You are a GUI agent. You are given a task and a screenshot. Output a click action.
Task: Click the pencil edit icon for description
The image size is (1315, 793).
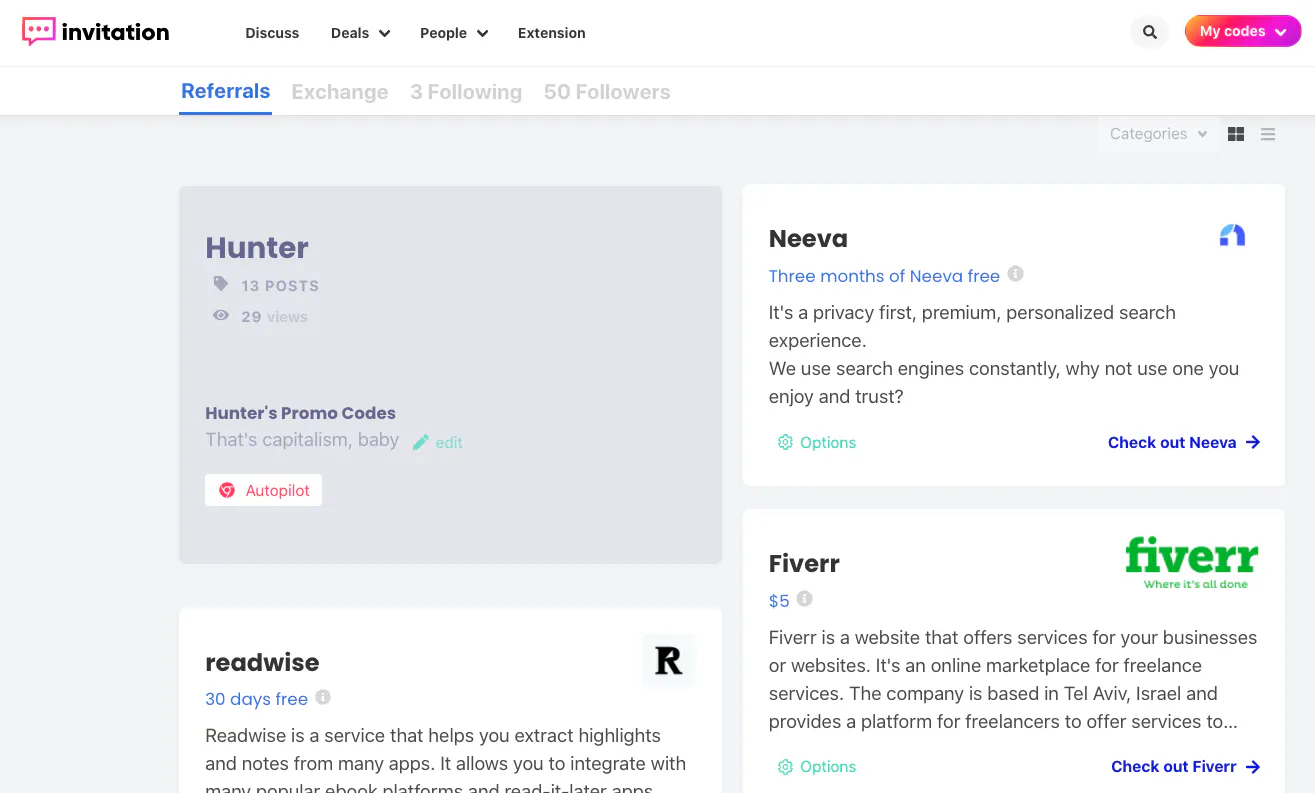(x=421, y=442)
